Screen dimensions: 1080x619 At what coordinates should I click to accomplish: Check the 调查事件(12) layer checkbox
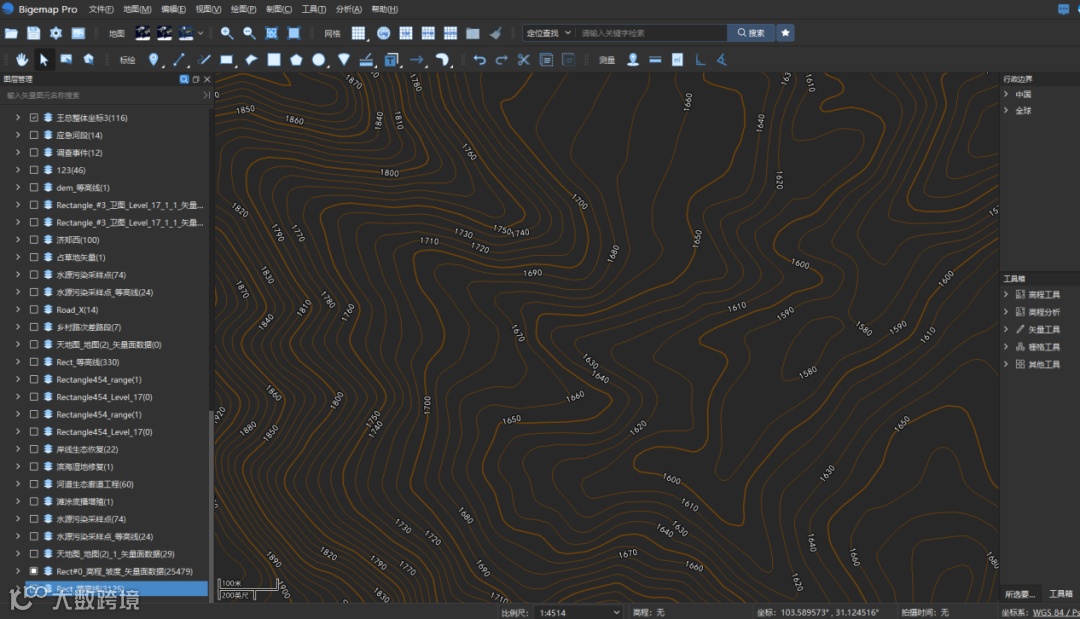[34, 152]
